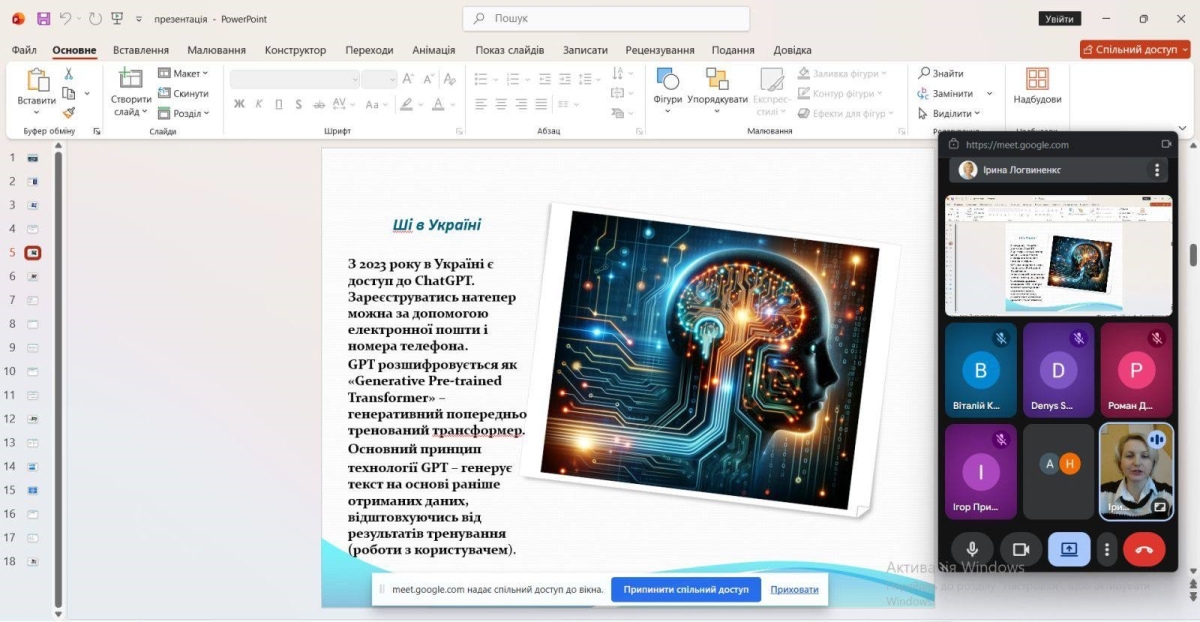Click the Cut scissors icon

coord(69,74)
